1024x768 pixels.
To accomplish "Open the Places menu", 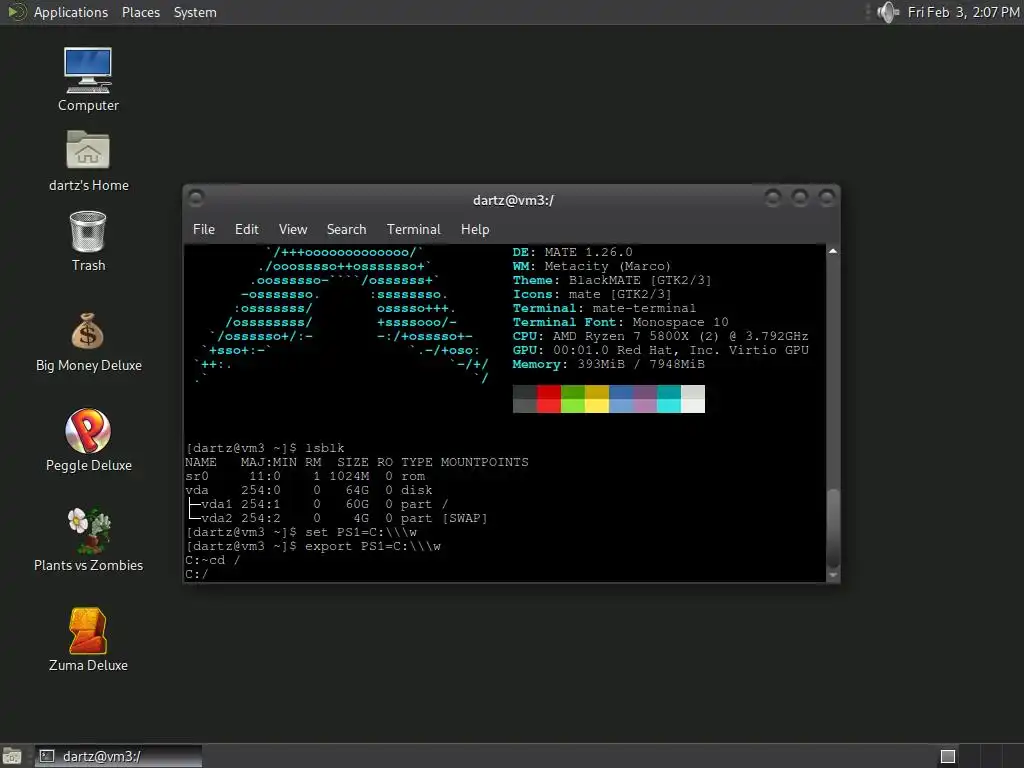I will coord(140,12).
